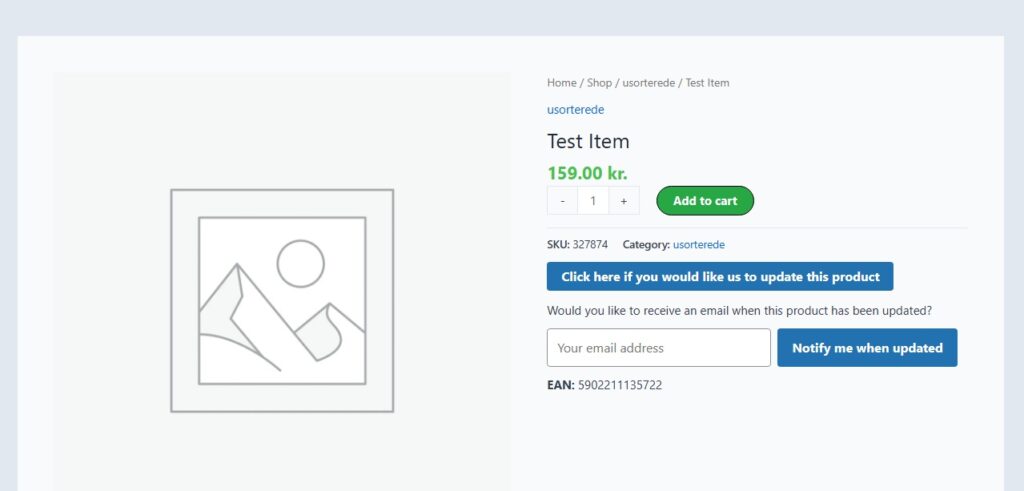
Task: Click Notify me when updated
Action: tap(867, 347)
